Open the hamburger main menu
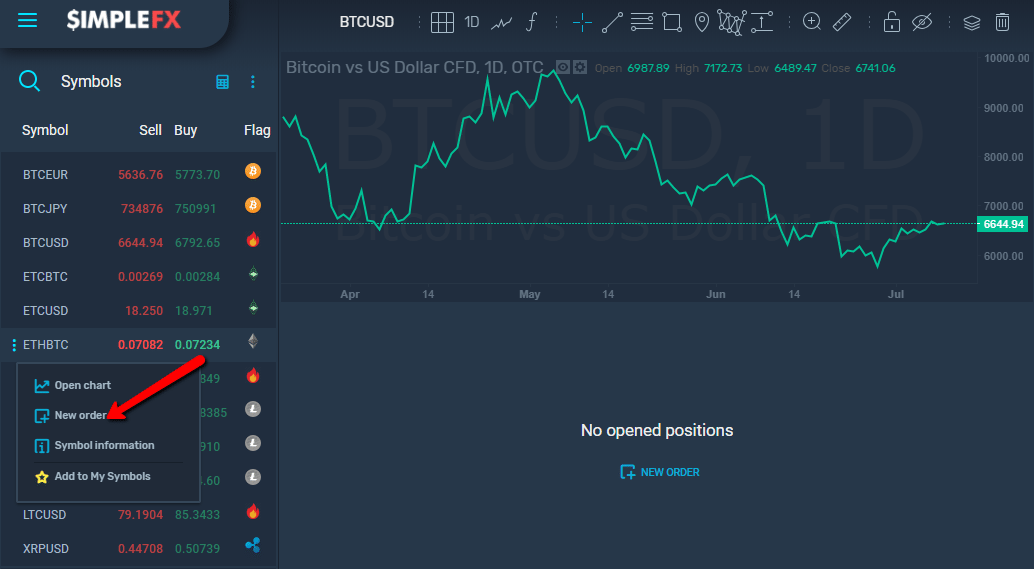The height and width of the screenshot is (569, 1034). coord(27,20)
